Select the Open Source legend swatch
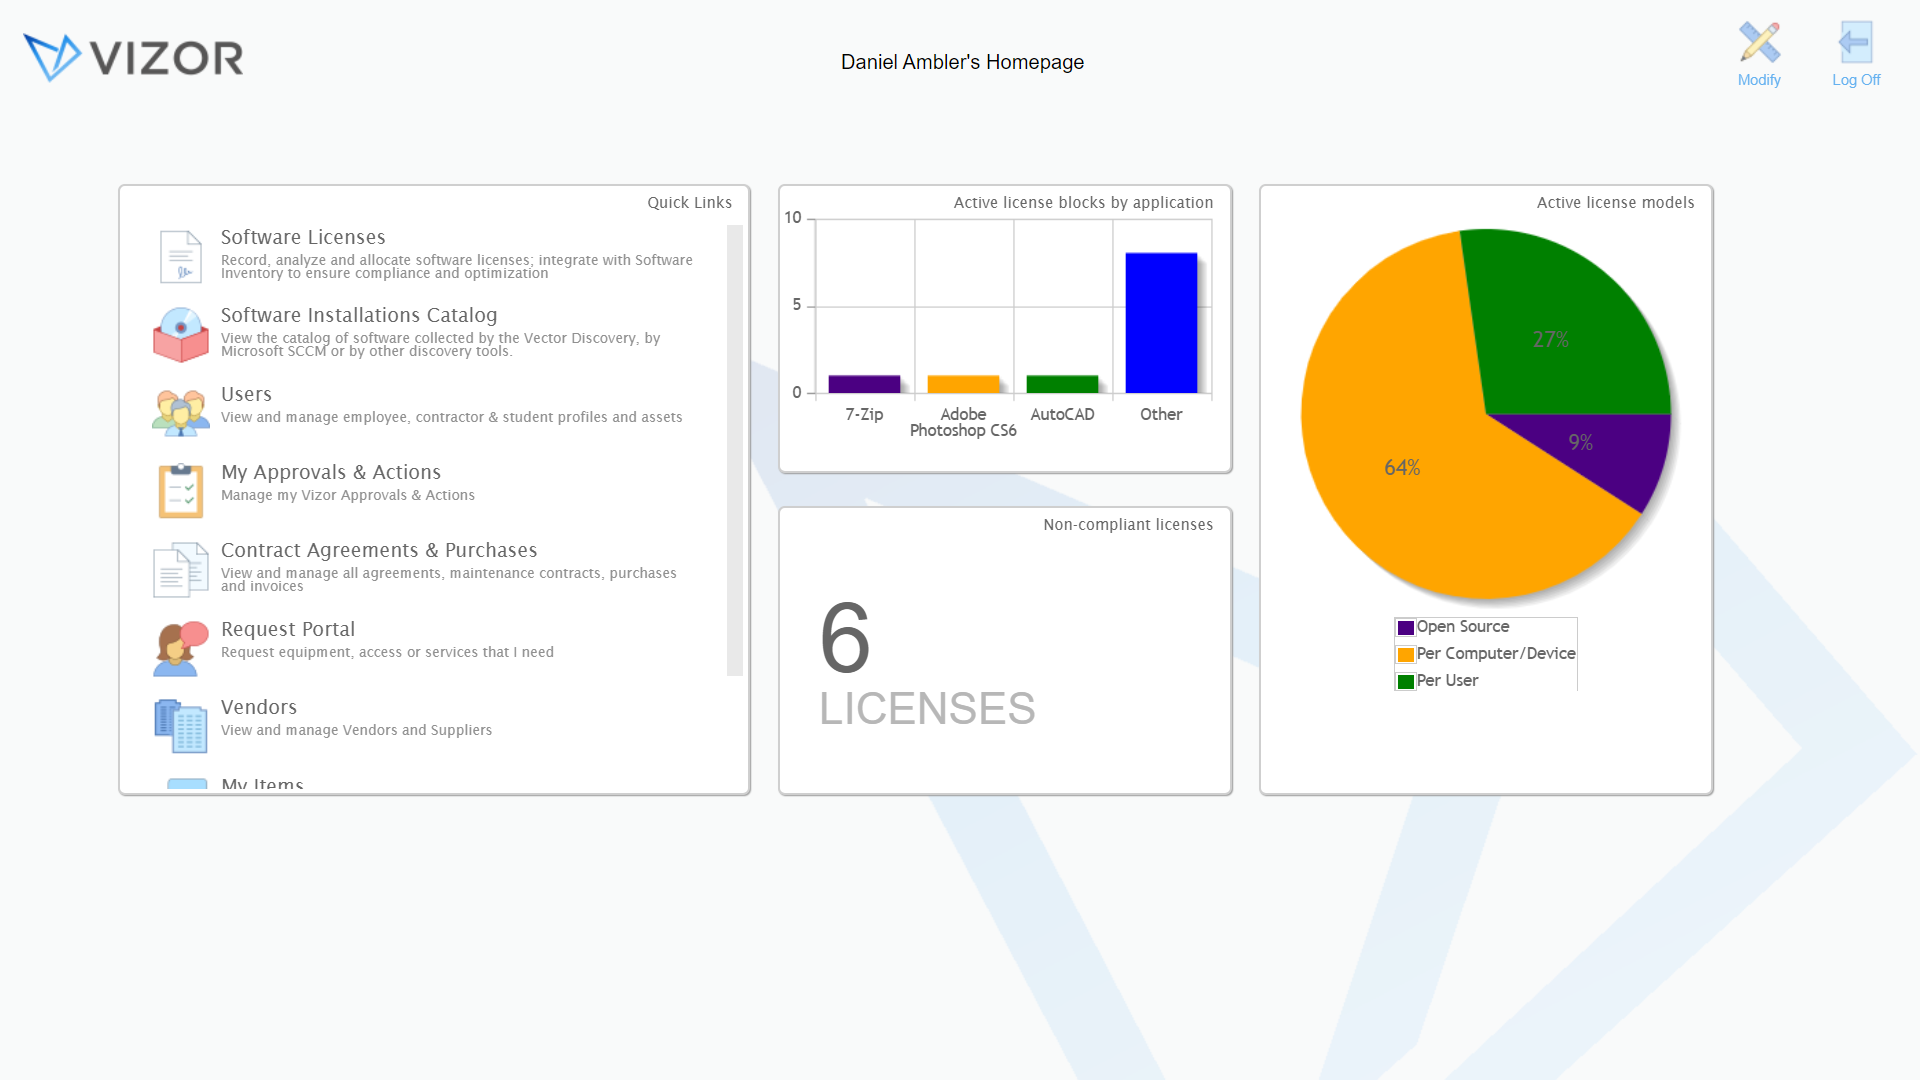Image resolution: width=1920 pixels, height=1080 pixels. [1405, 627]
